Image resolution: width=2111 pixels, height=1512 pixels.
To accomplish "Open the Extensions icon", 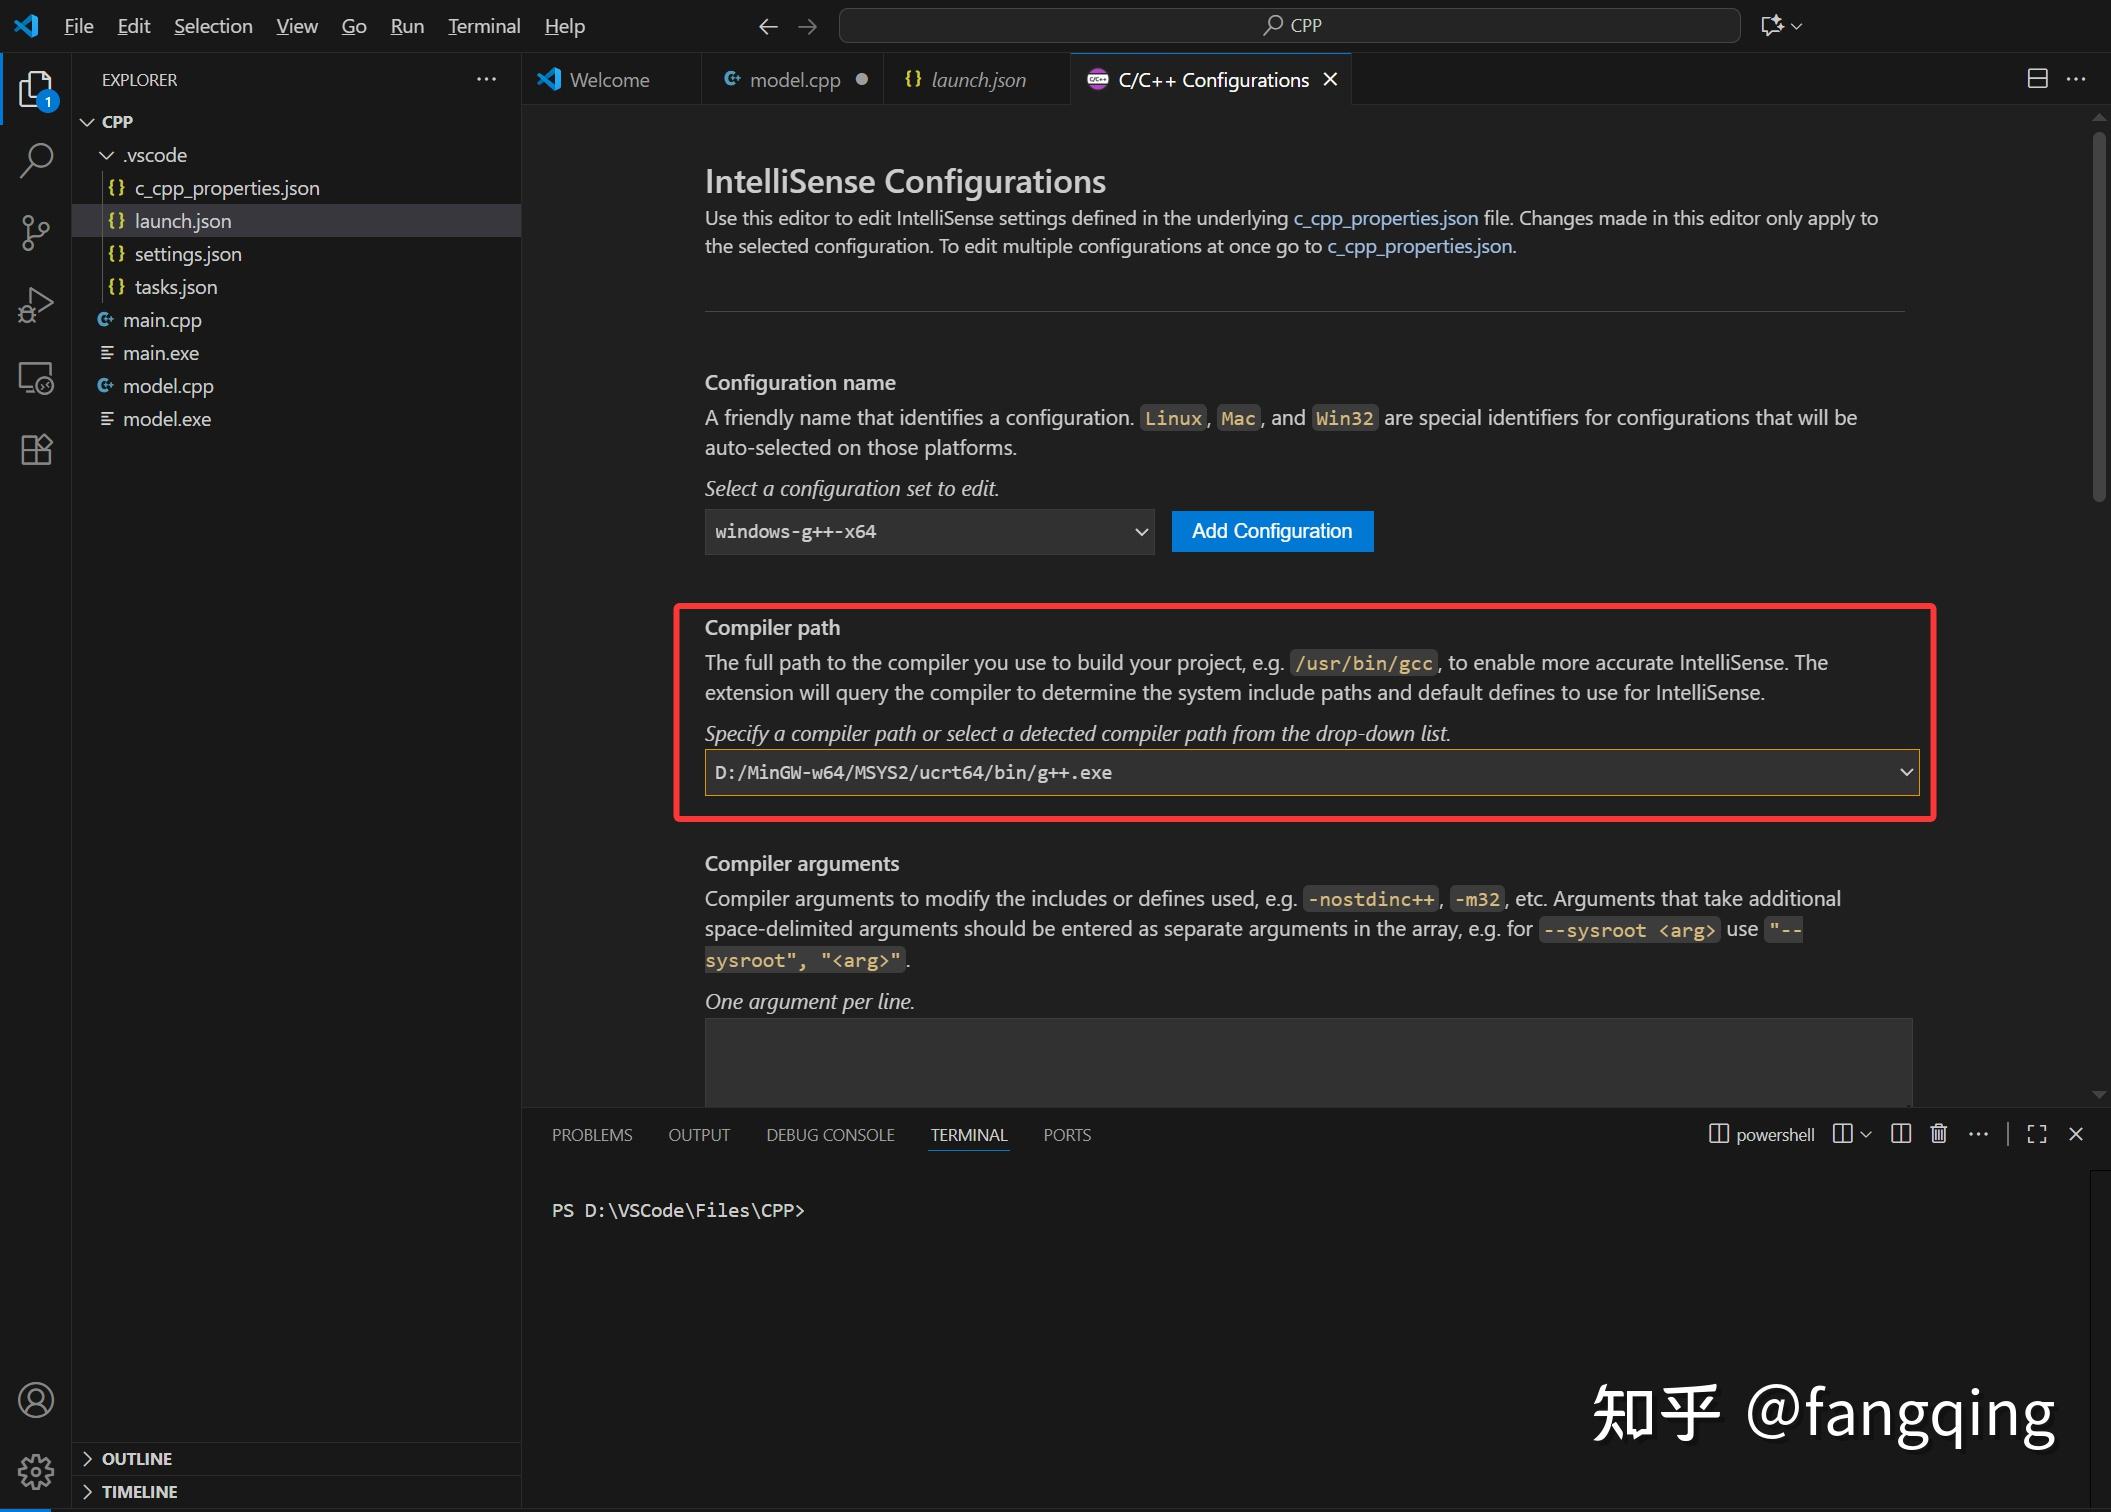I will coord(36,449).
